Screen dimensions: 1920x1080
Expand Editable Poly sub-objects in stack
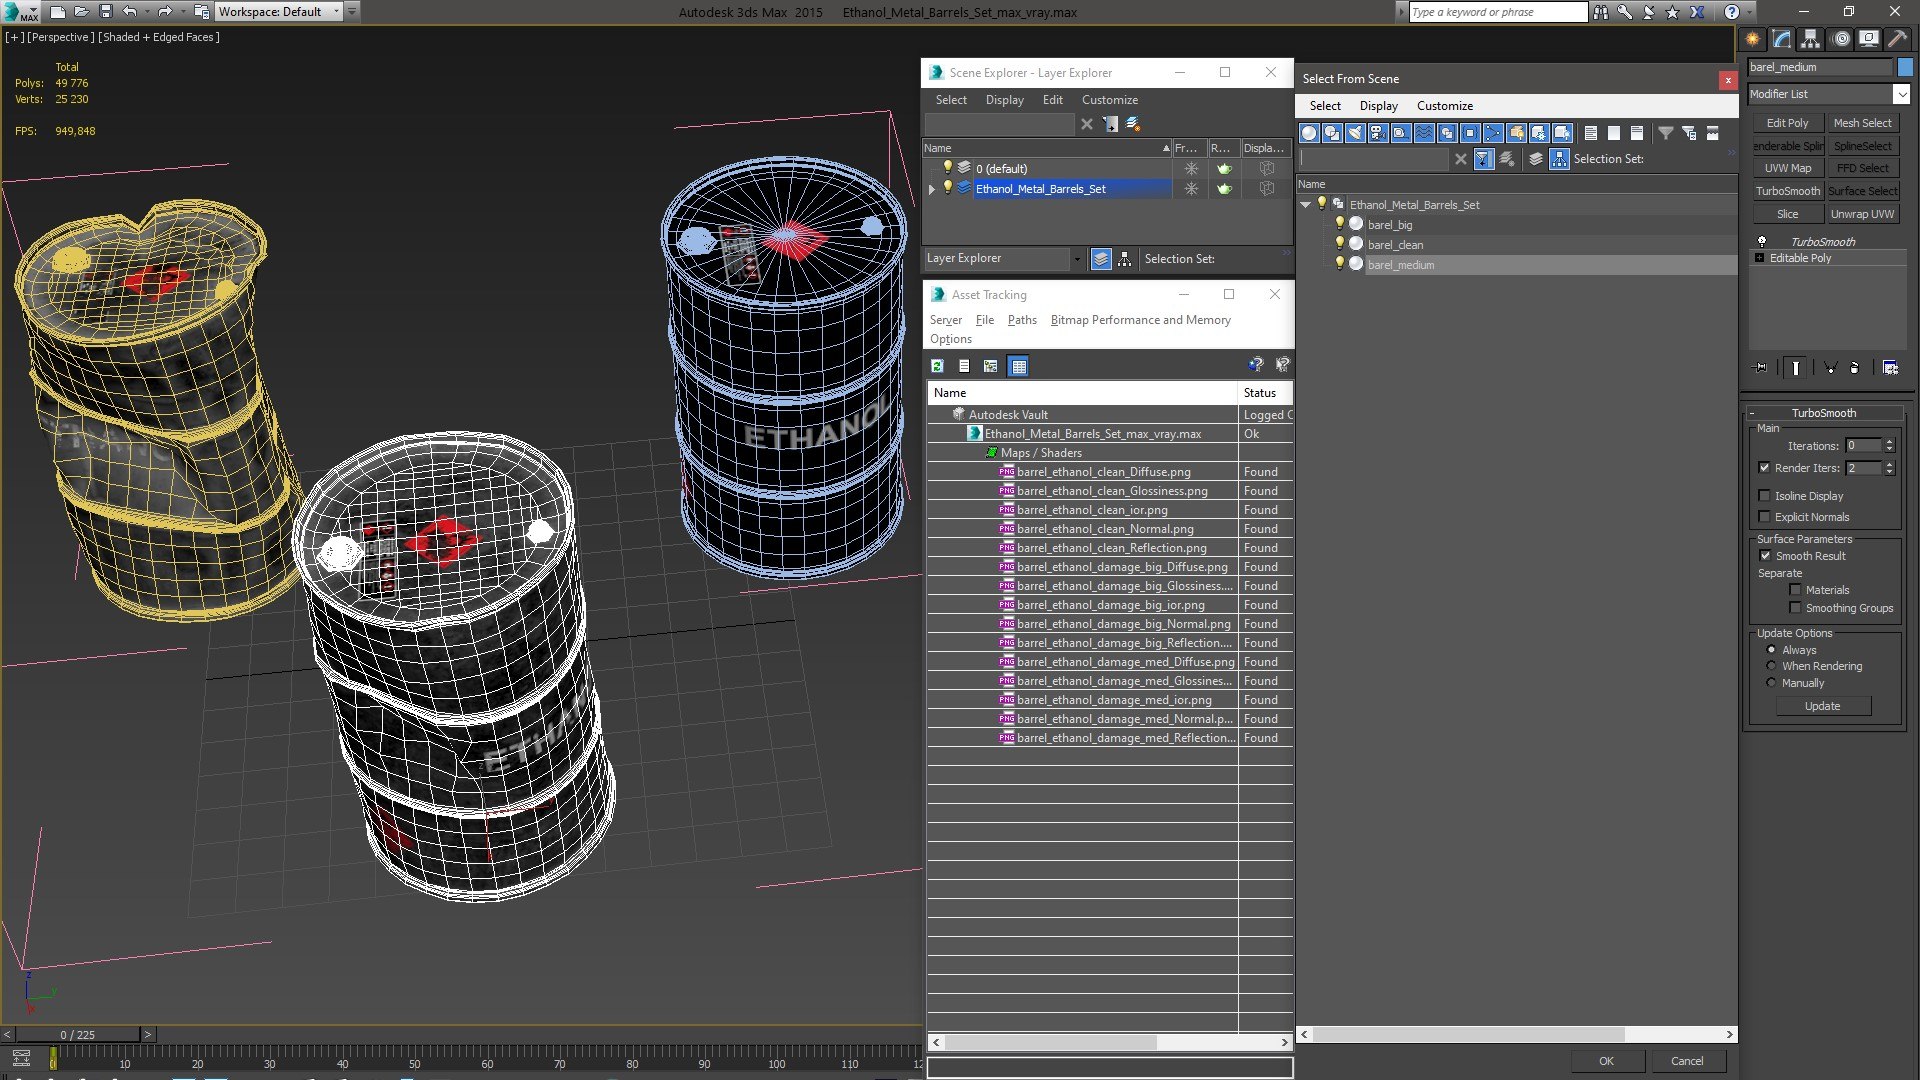[1760, 258]
